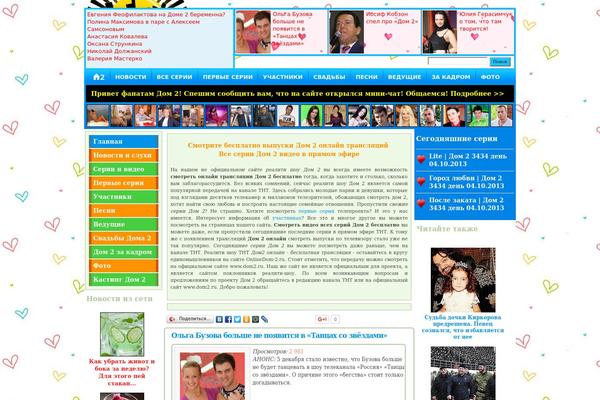Screen dimensions: 600x400
Task: Open Евгения Феофилактова на Доме 2 беременна link
Action: 156,15
